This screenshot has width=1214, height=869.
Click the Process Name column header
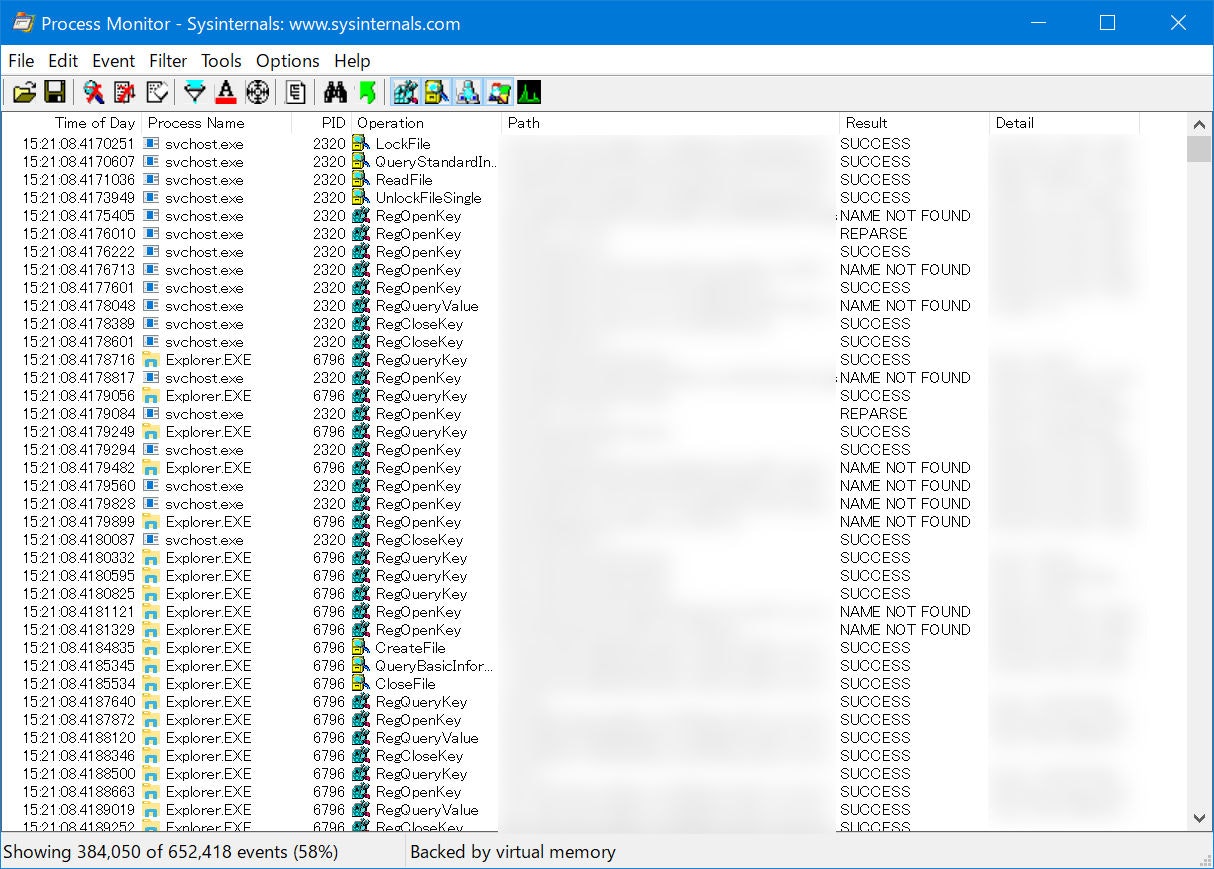point(216,123)
